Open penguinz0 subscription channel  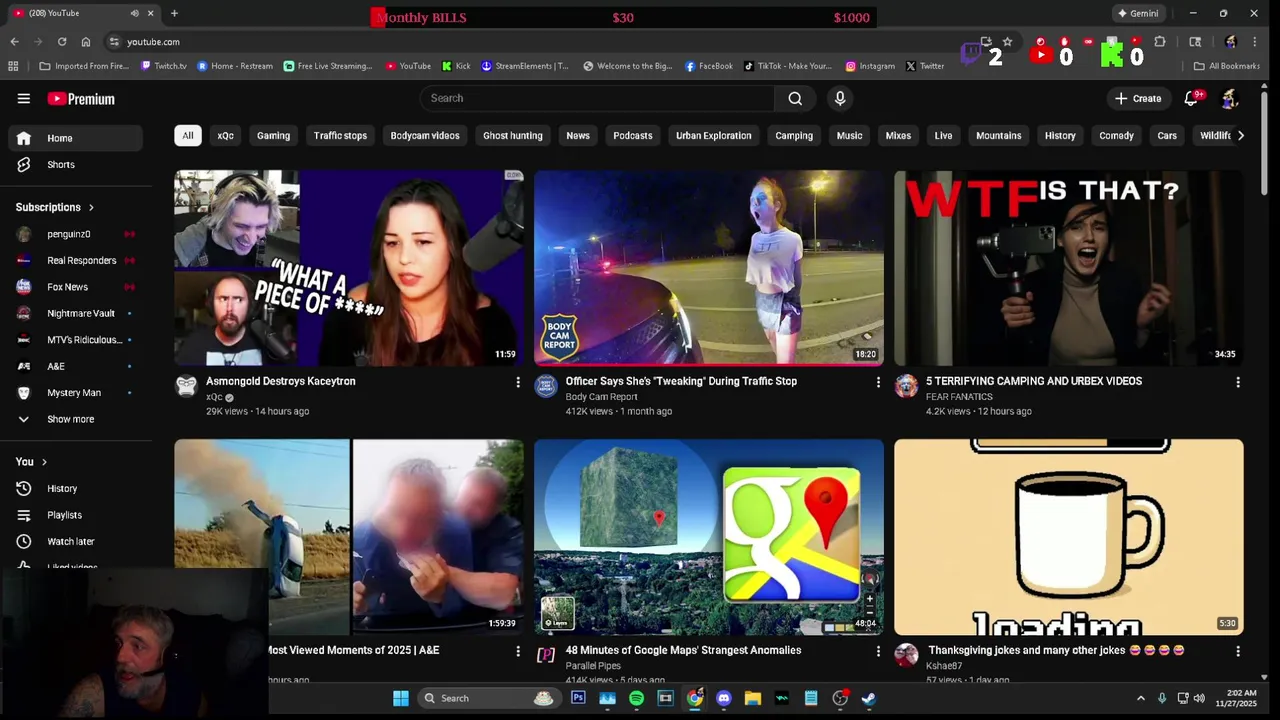[x=76, y=234]
